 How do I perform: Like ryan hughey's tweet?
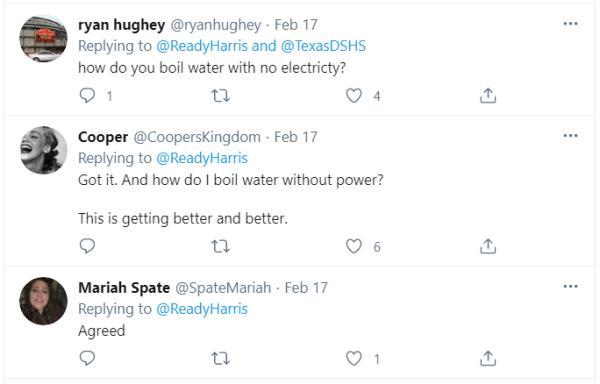coord(354,95)
